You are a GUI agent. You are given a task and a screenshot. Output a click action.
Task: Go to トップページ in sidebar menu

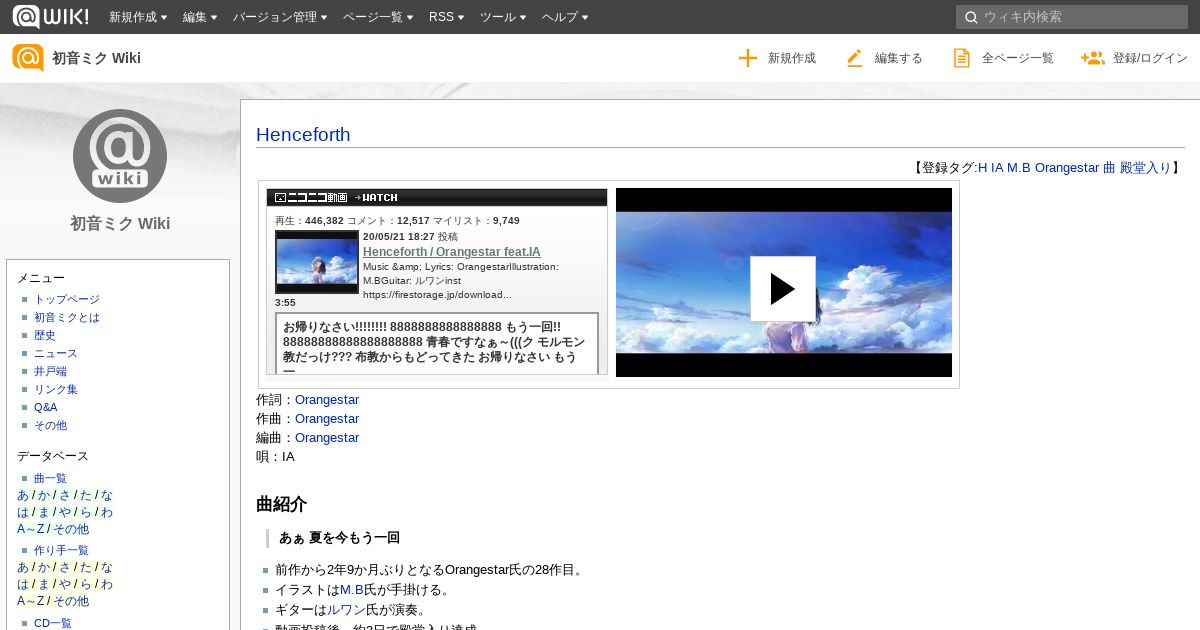click(67, 299)
